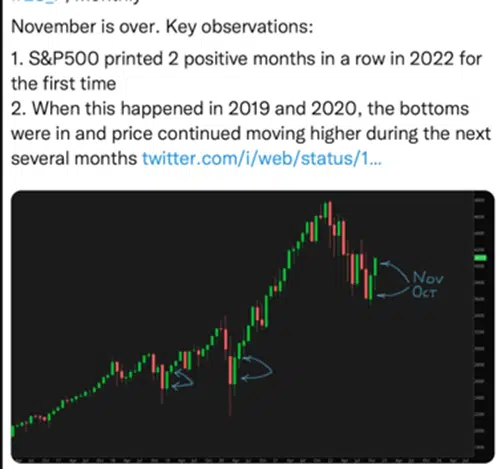Click the curved arrow pointing to October candle
This screenshot has height=469, width=501.
[393, 292]
